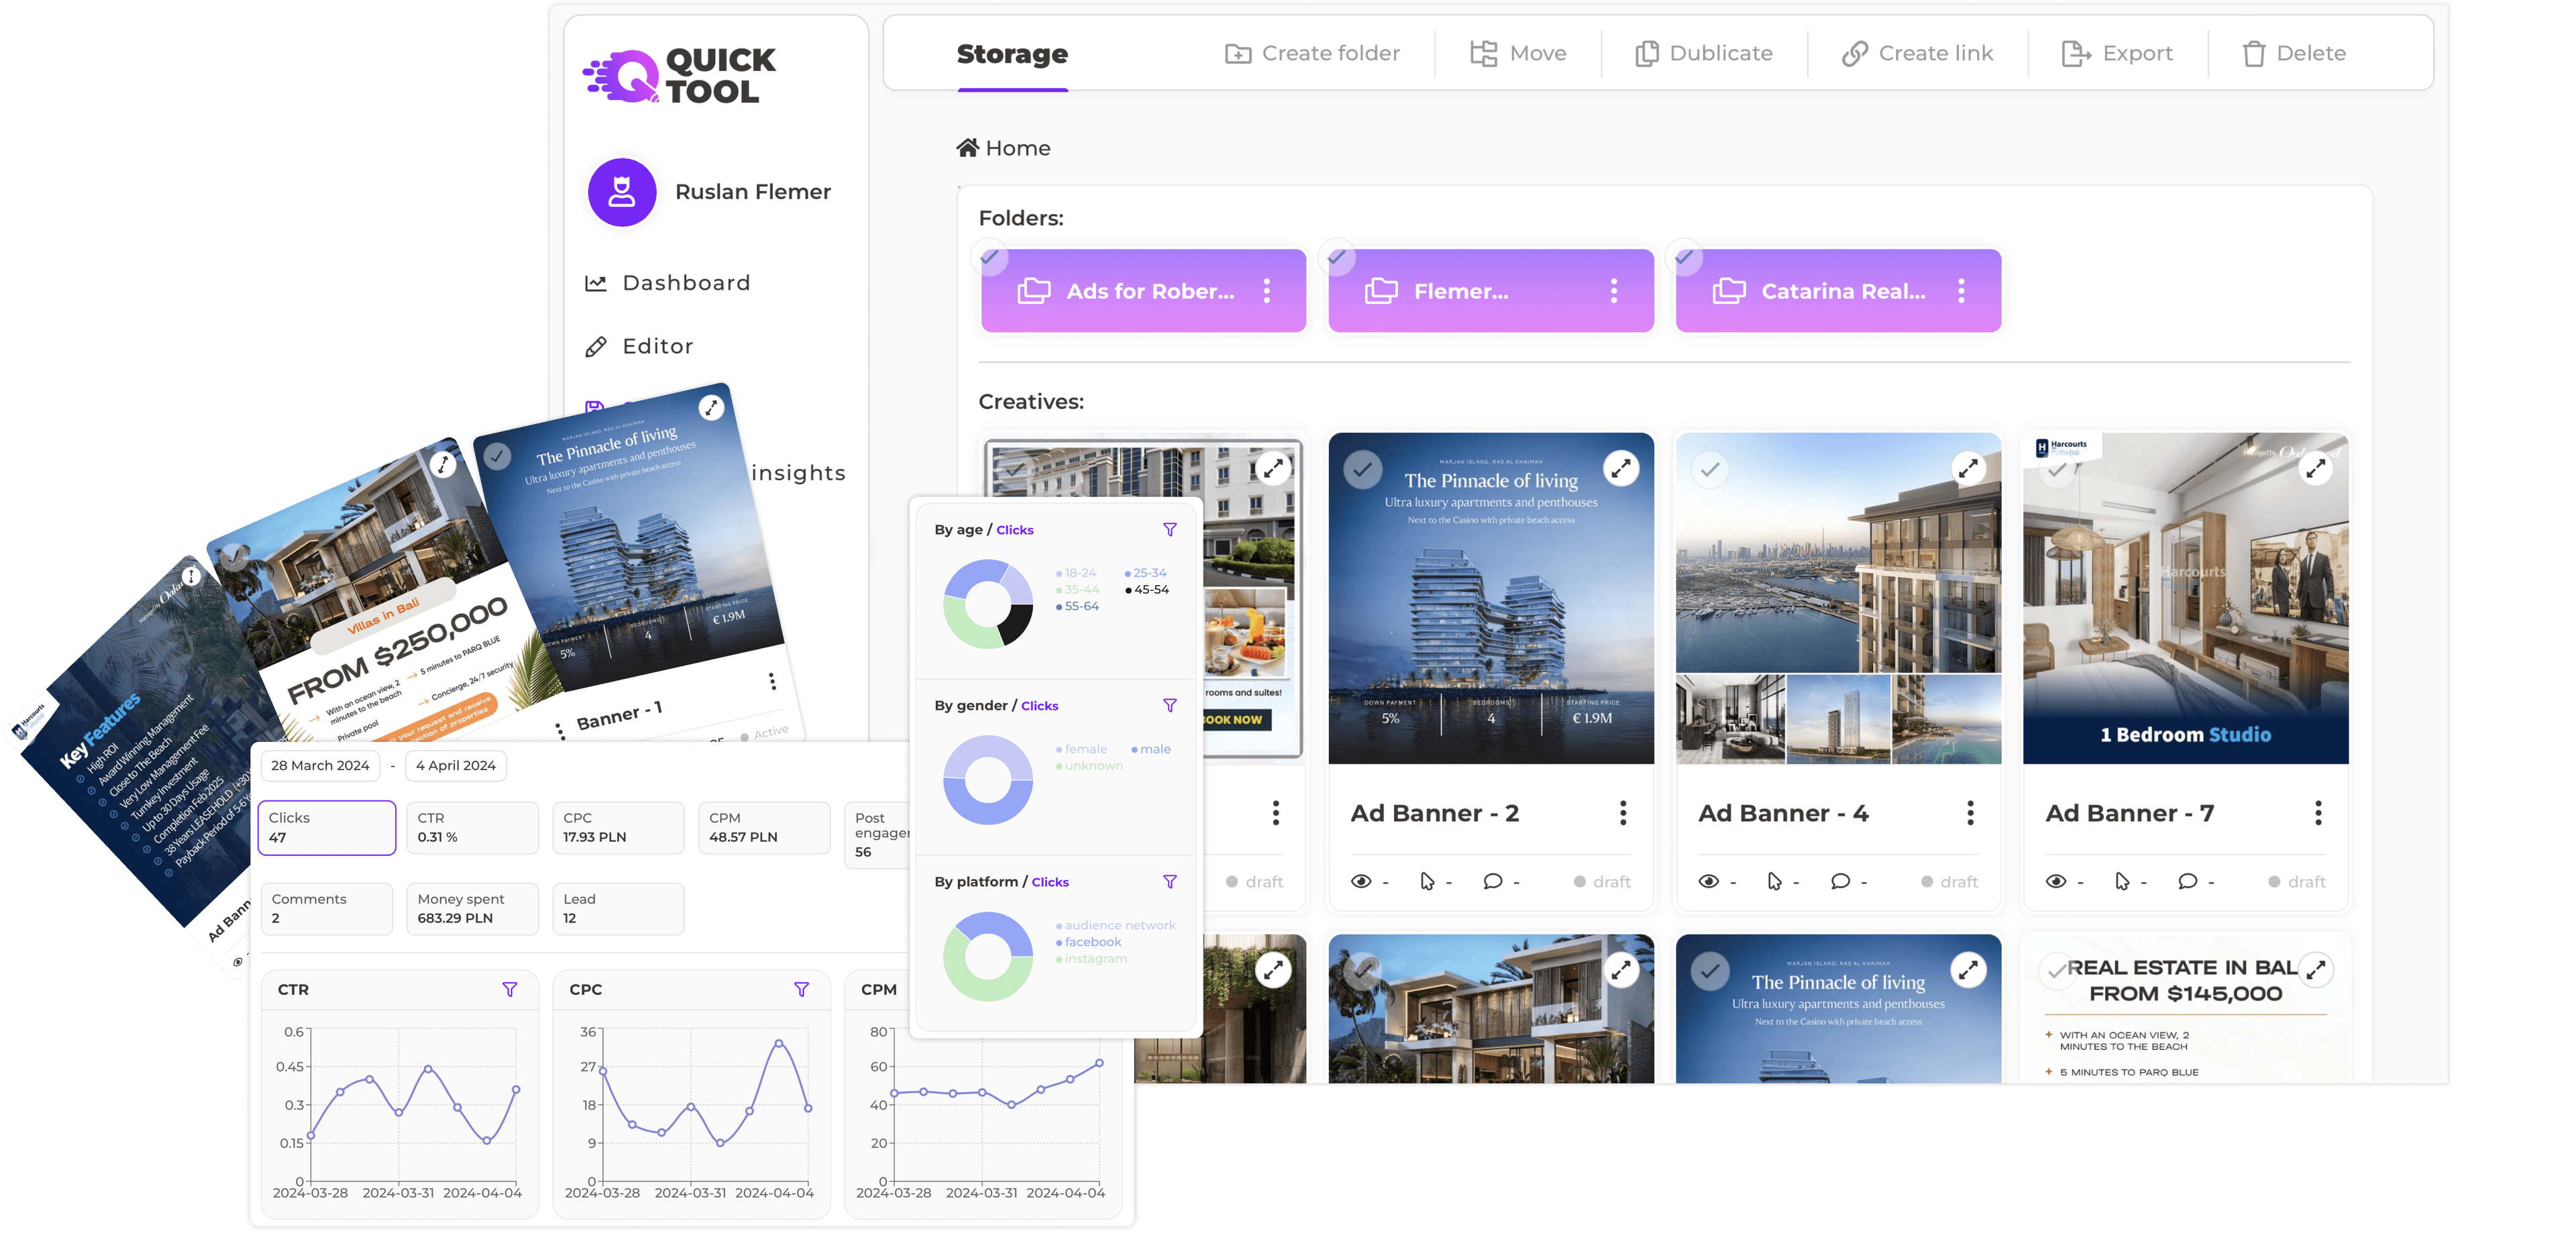Image resolution: width=2576 pixels, height=1233 pixels.
Task: Click the Create folder toolbar button
Action: pyautogui.click(x=1312, y=53)
